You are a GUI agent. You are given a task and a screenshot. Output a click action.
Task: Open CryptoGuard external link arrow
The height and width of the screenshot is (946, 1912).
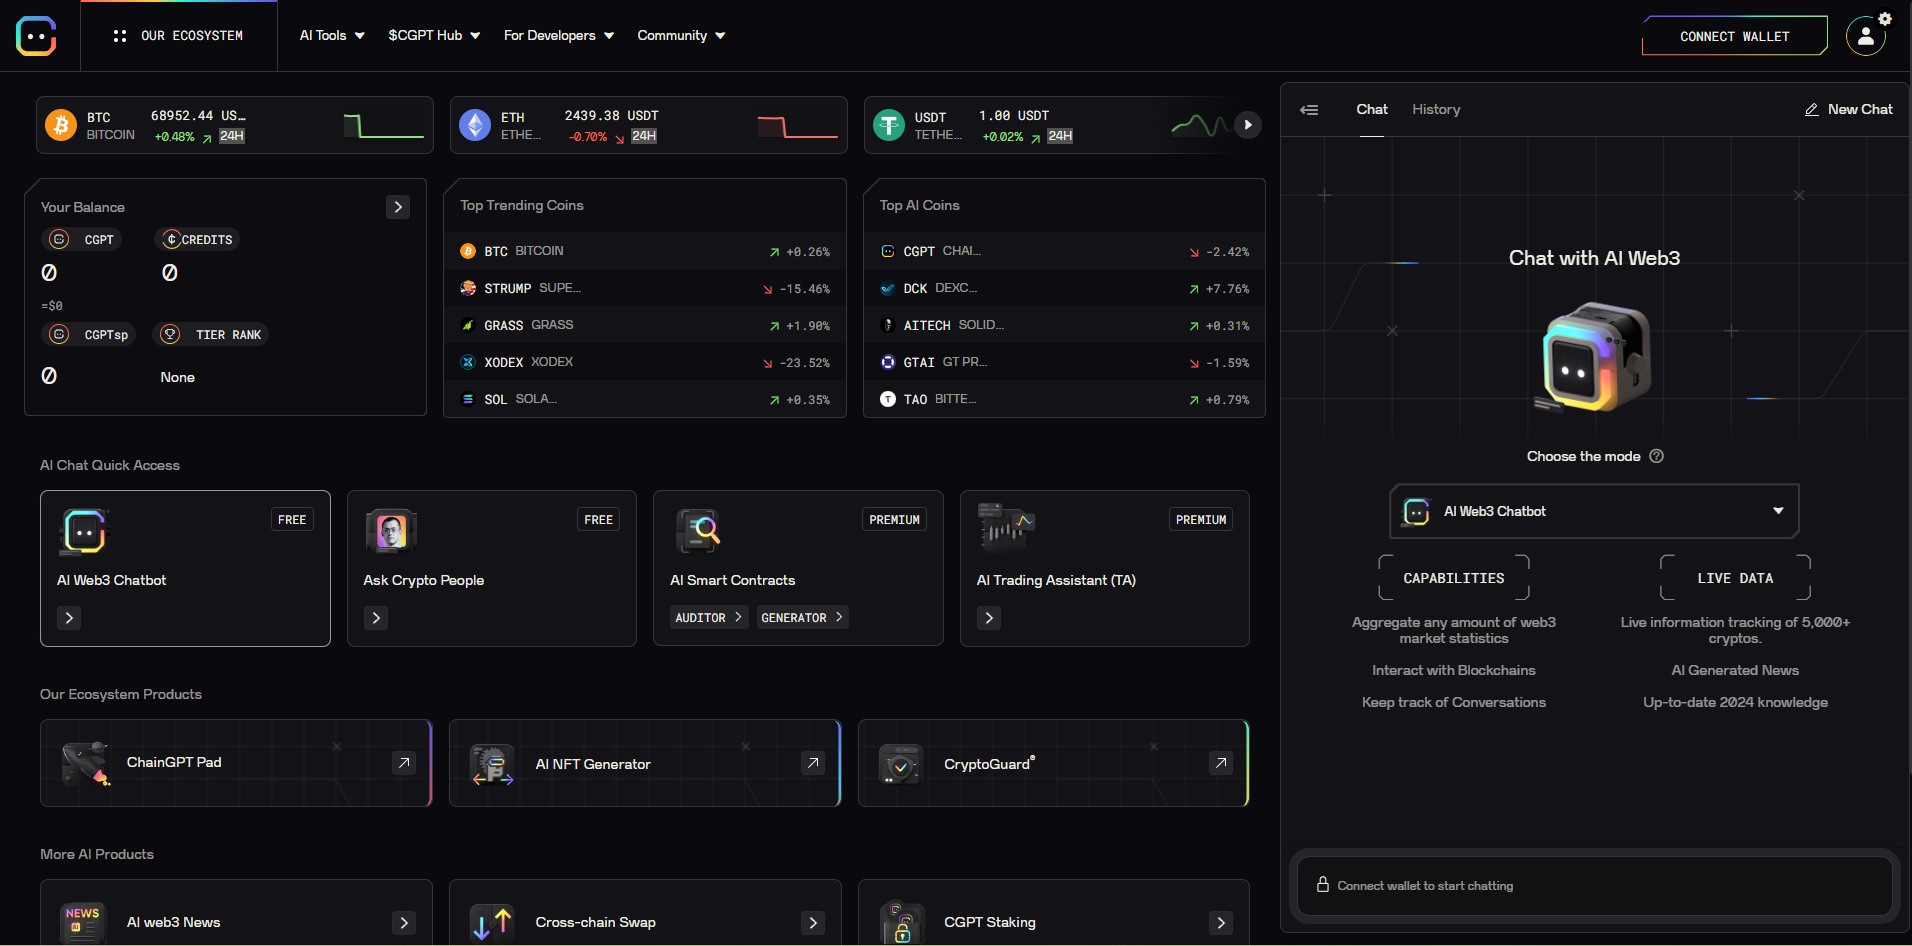pyautogui.click(x=1221, y=763)
